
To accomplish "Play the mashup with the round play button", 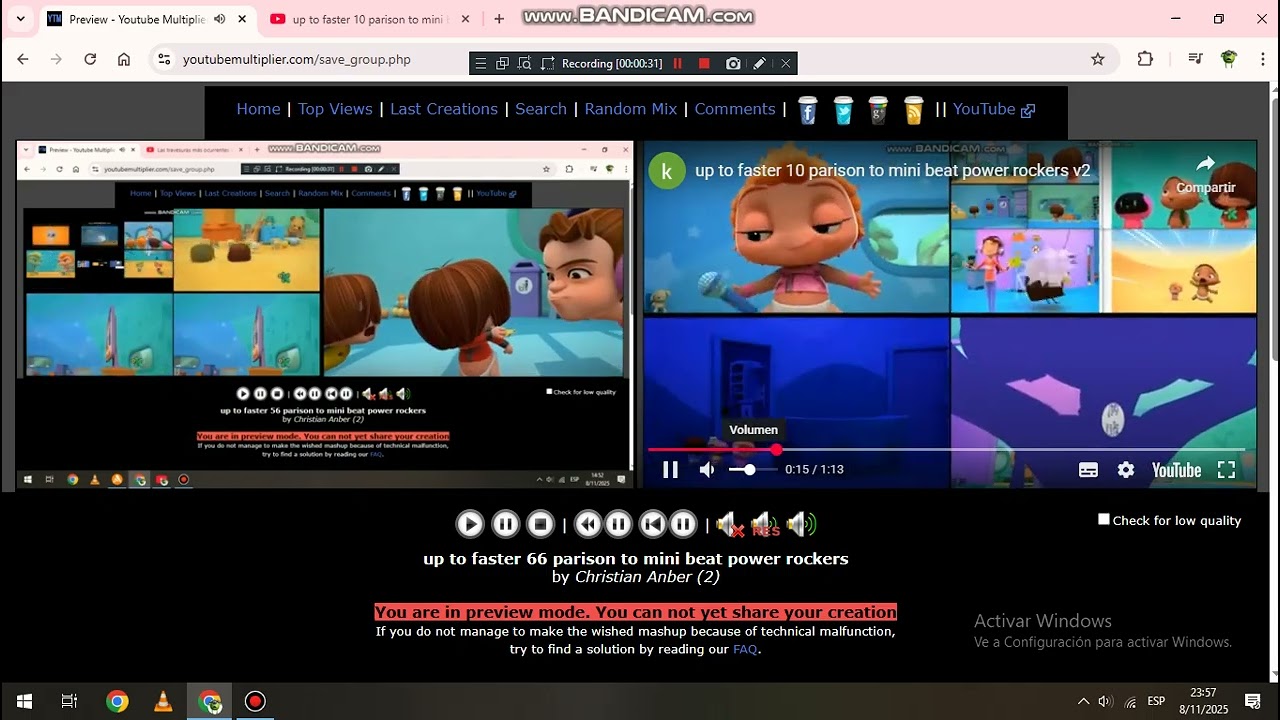I will point(470,524).
